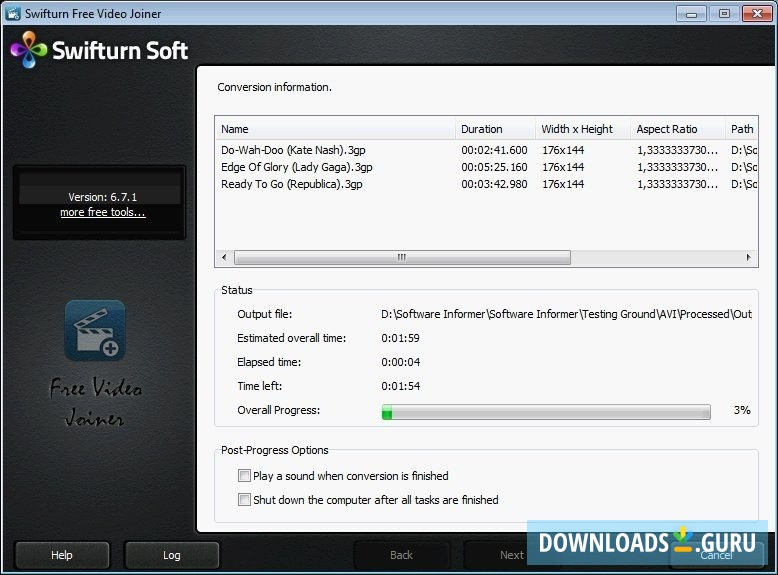Screen dimensions: 778x575
Task: Click the horizontal scrollbar thumb of file list
Action: [402, 257]
